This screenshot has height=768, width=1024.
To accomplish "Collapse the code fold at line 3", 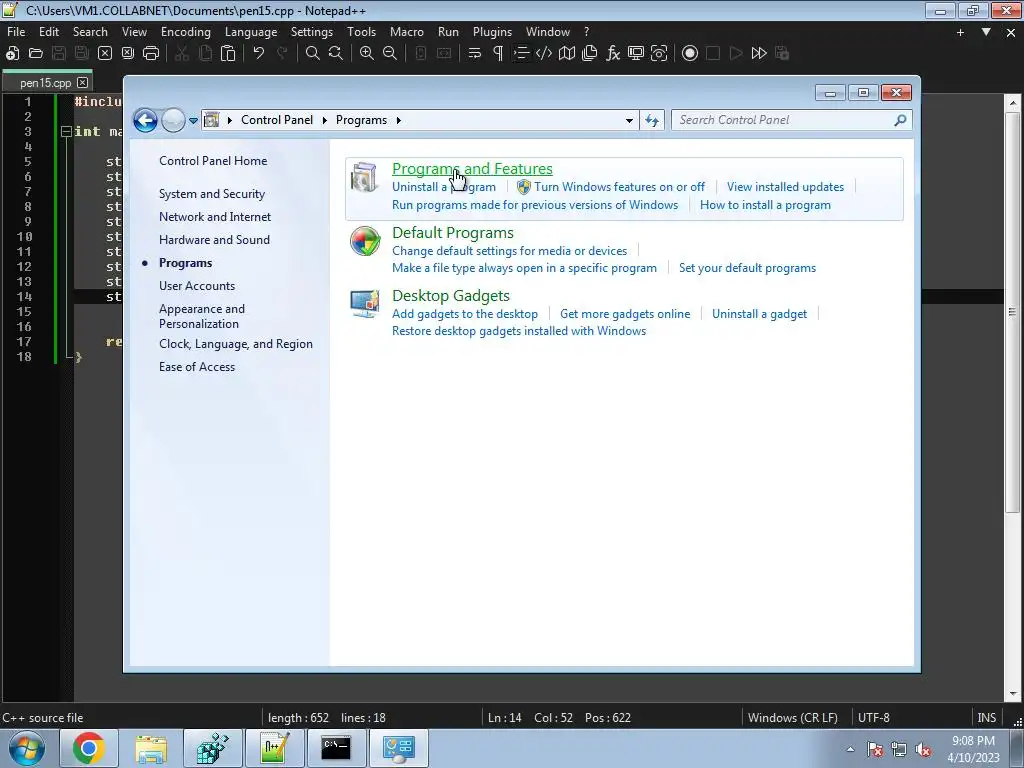I will [x=66, y=131].
